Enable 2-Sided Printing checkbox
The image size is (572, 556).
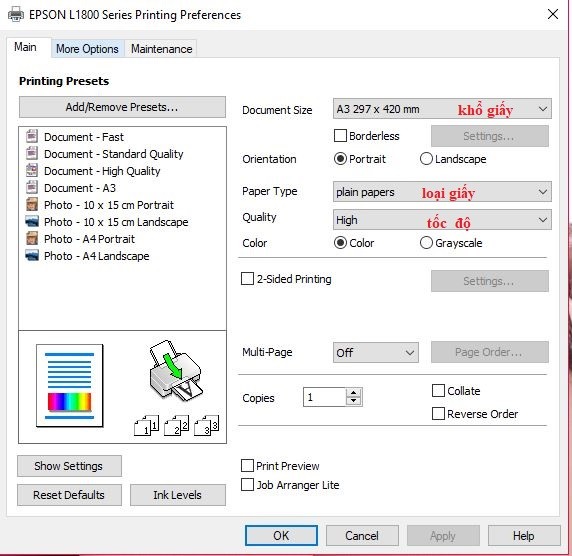tap(247, 279)
